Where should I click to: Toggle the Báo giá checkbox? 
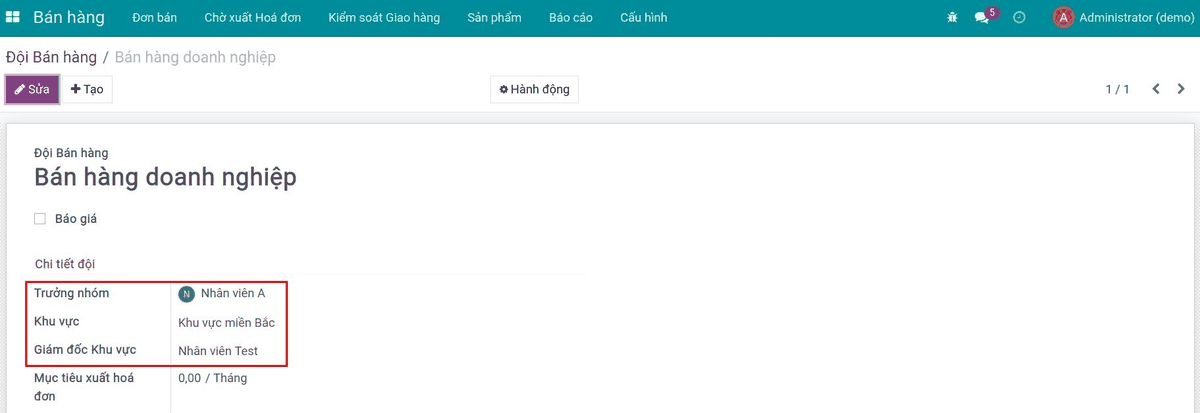click(40, 218)
